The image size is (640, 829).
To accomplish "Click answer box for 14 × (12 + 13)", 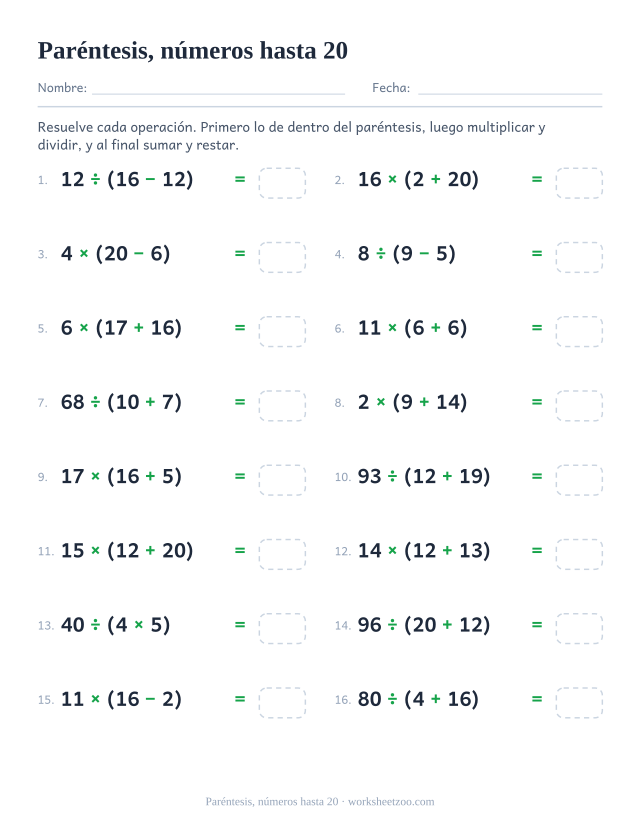I will (x=579, y=554).
